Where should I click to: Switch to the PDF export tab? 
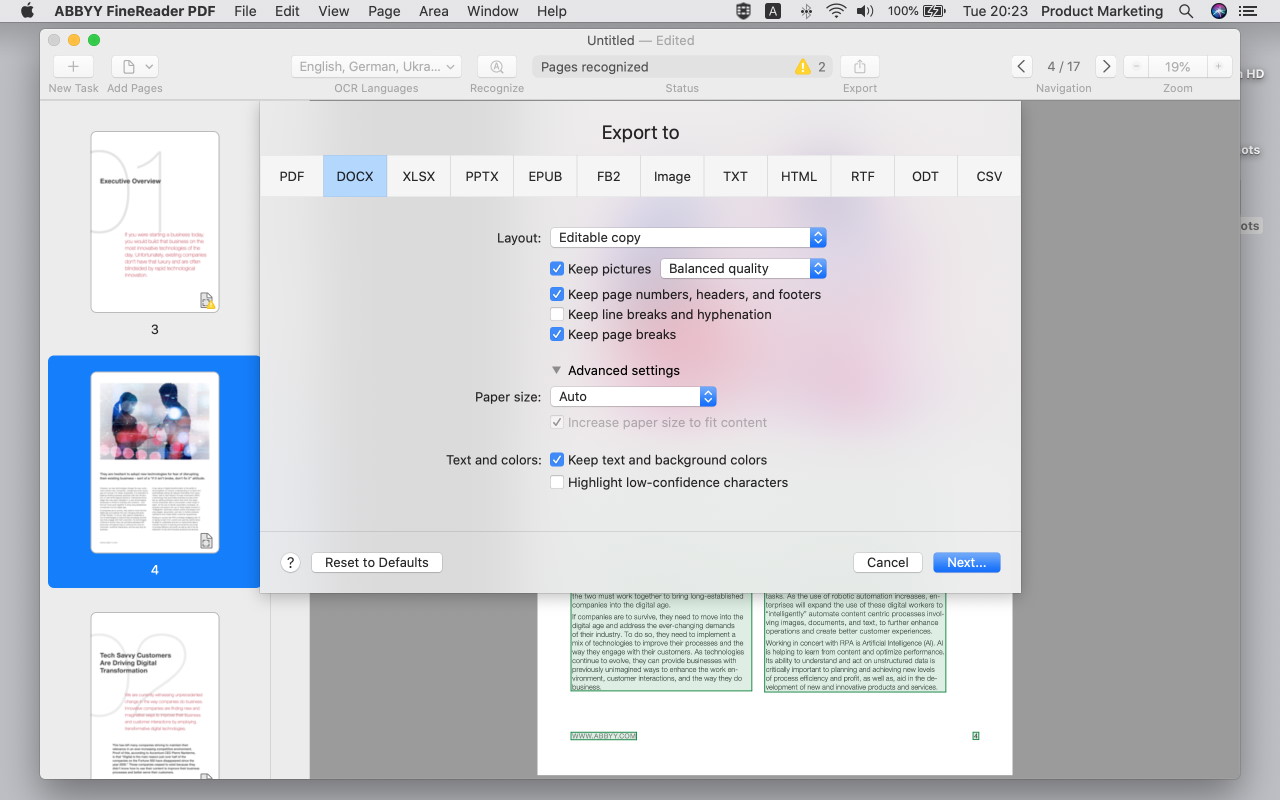click(x=292, y=176)
